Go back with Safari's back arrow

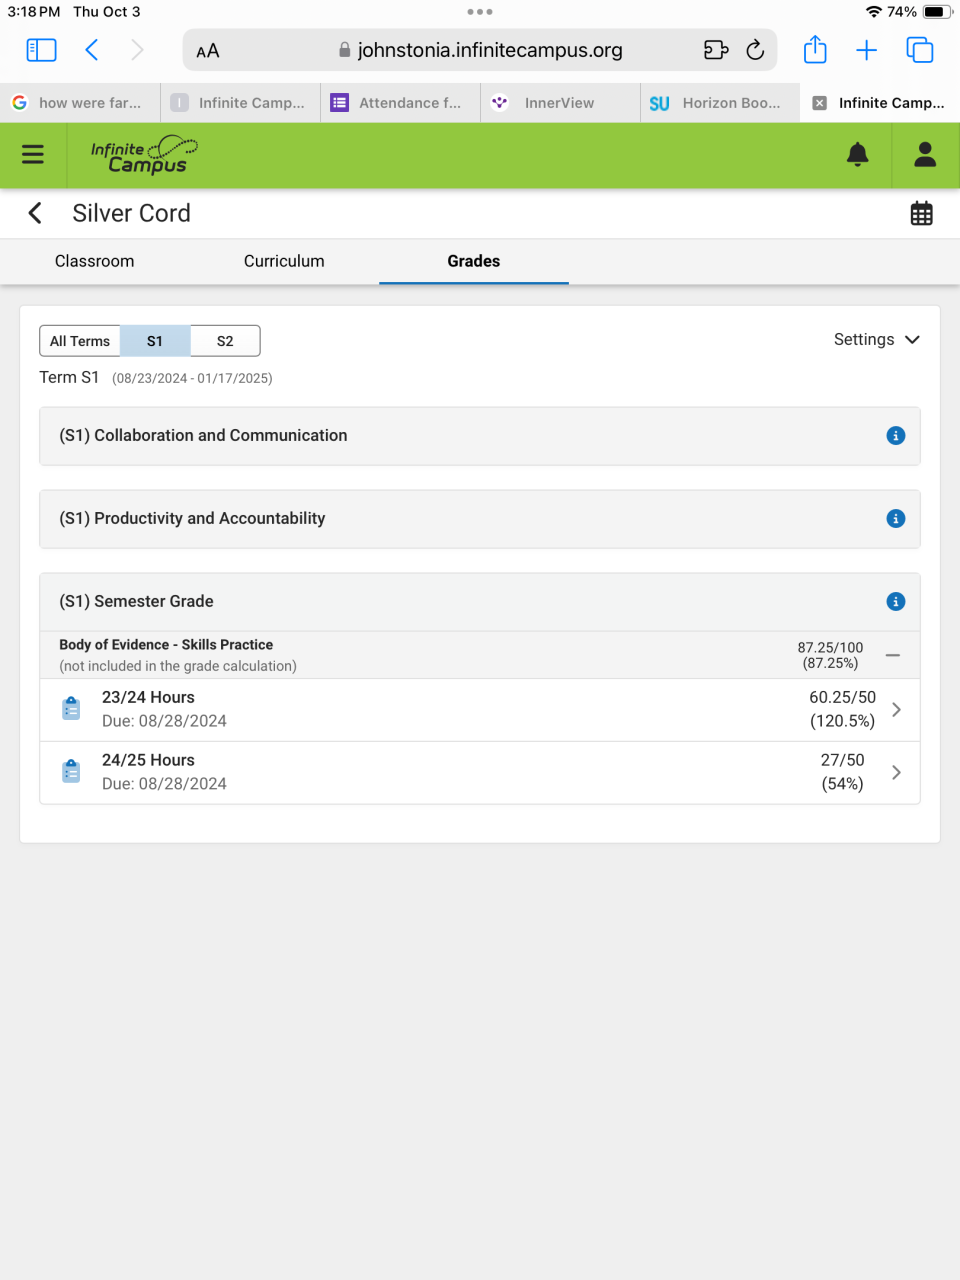tap(92, 50)
